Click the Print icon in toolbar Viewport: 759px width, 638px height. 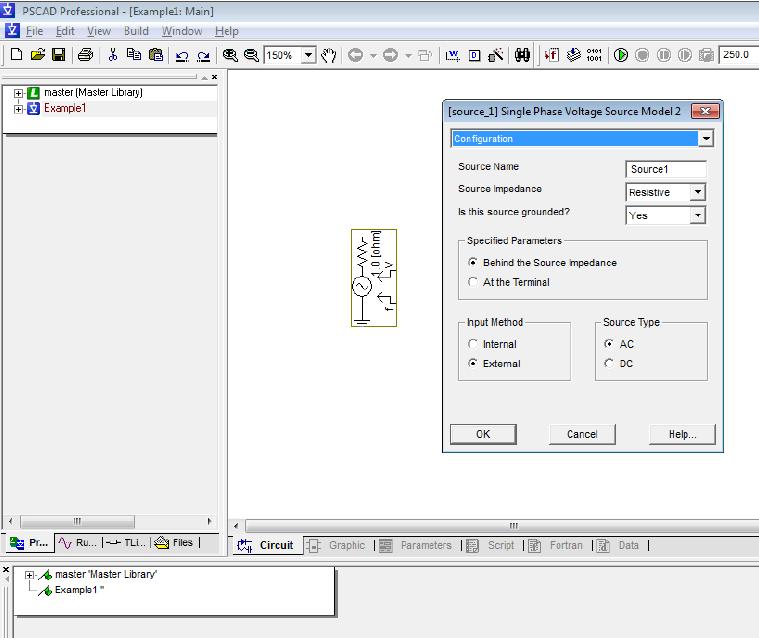[86, 55]
